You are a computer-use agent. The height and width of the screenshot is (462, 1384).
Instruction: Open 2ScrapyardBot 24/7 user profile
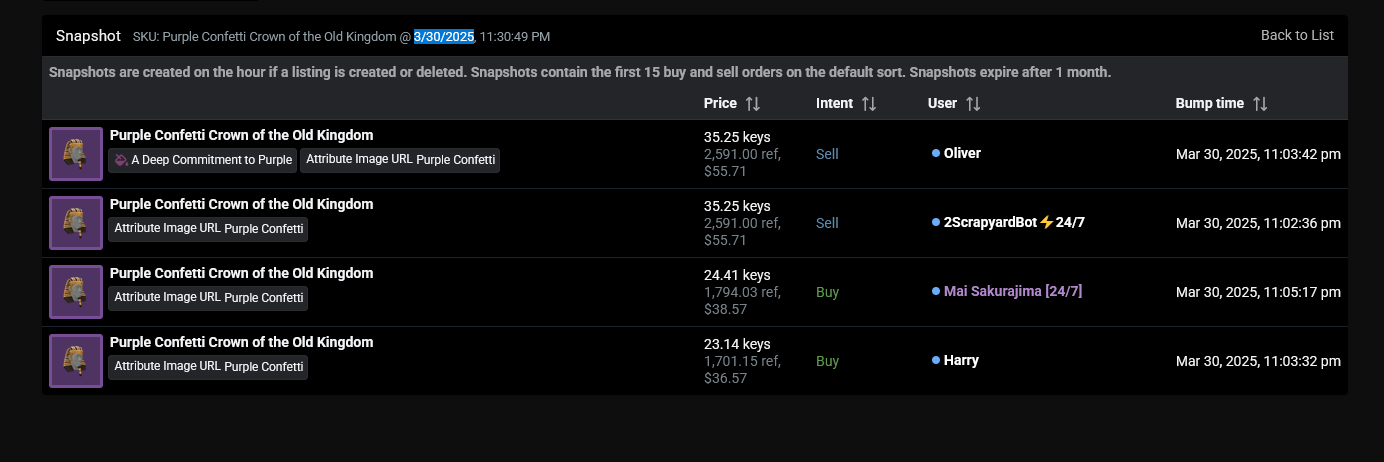pyautogui.click(x=1013, y=222)
